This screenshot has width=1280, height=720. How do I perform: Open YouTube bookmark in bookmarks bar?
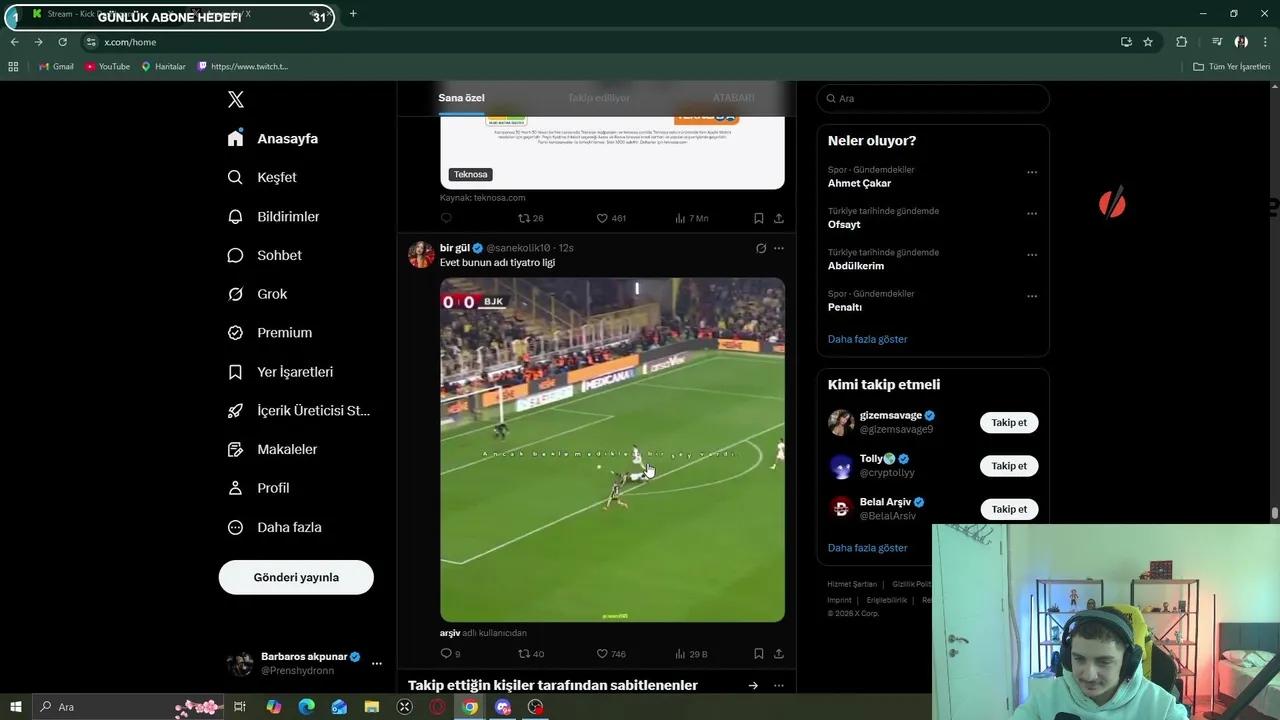pos(107,66)
